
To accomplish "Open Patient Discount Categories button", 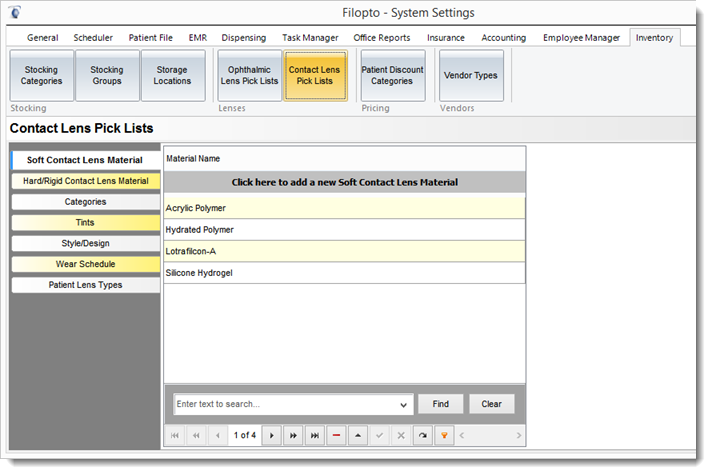I will pos(392,76).
